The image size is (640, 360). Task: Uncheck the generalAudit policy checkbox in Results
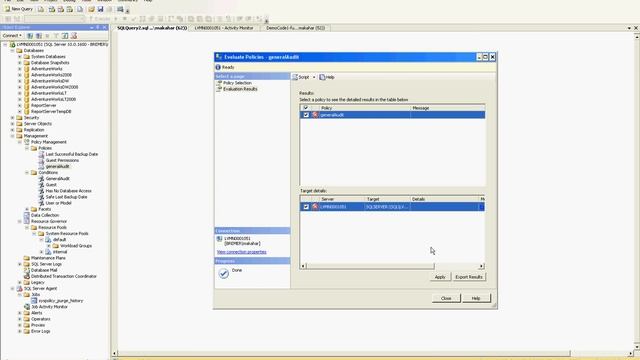pos(306,115)
